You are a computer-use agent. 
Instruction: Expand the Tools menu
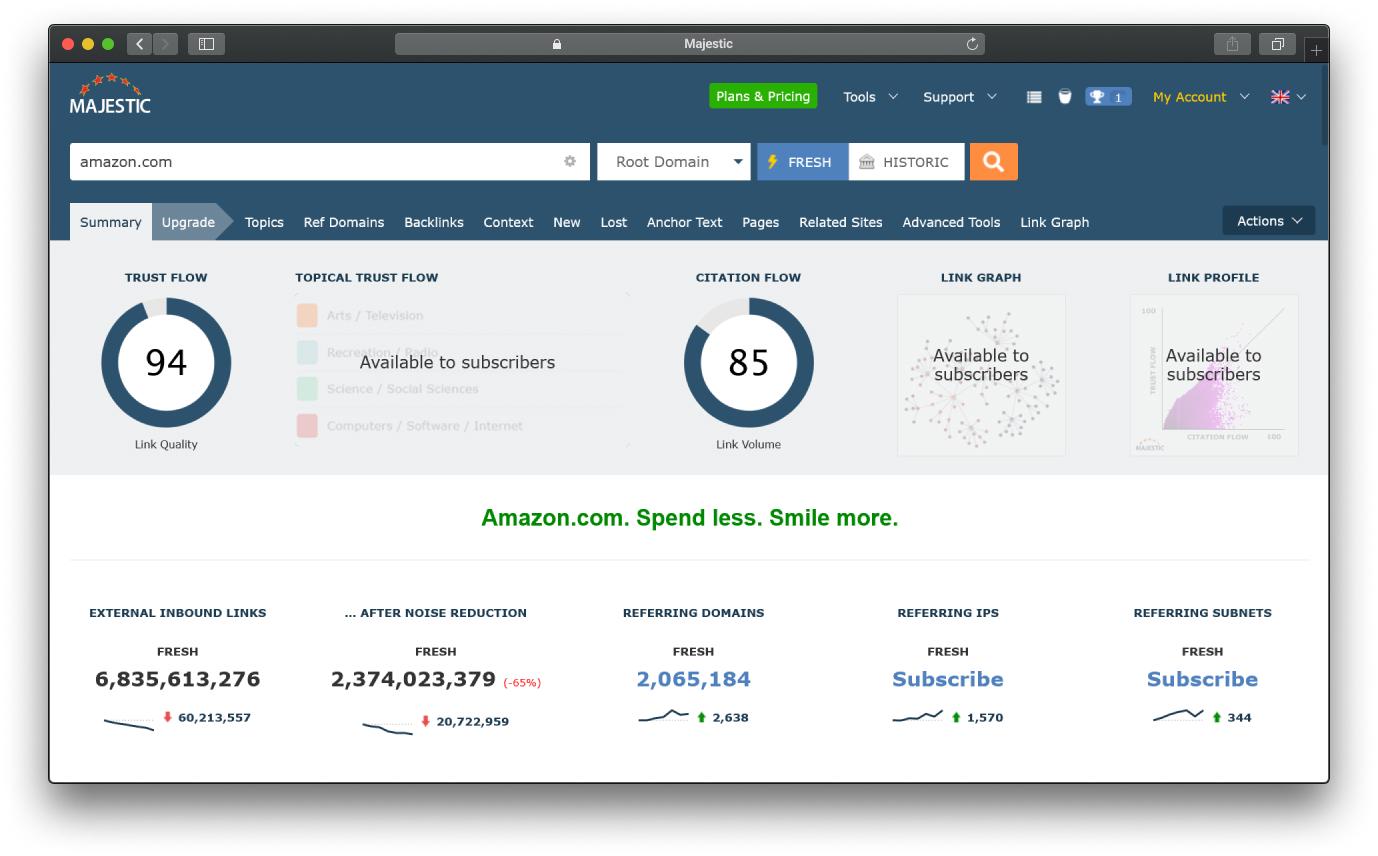tap(870, 97)
